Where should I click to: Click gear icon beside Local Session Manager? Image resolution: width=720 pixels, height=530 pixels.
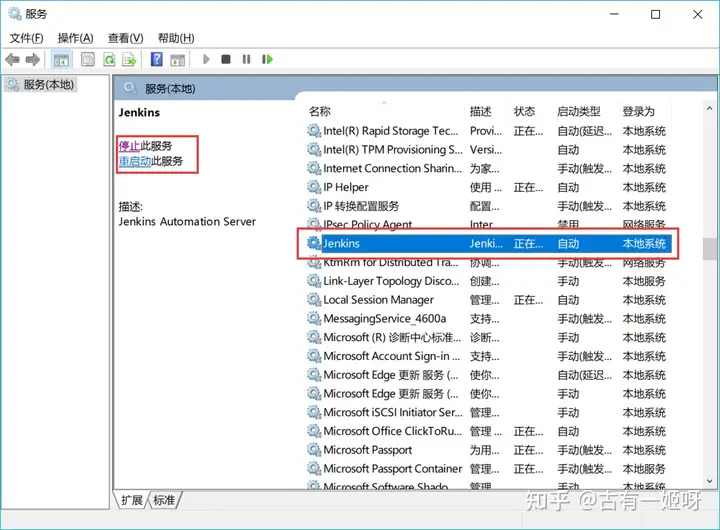[314, 299]
